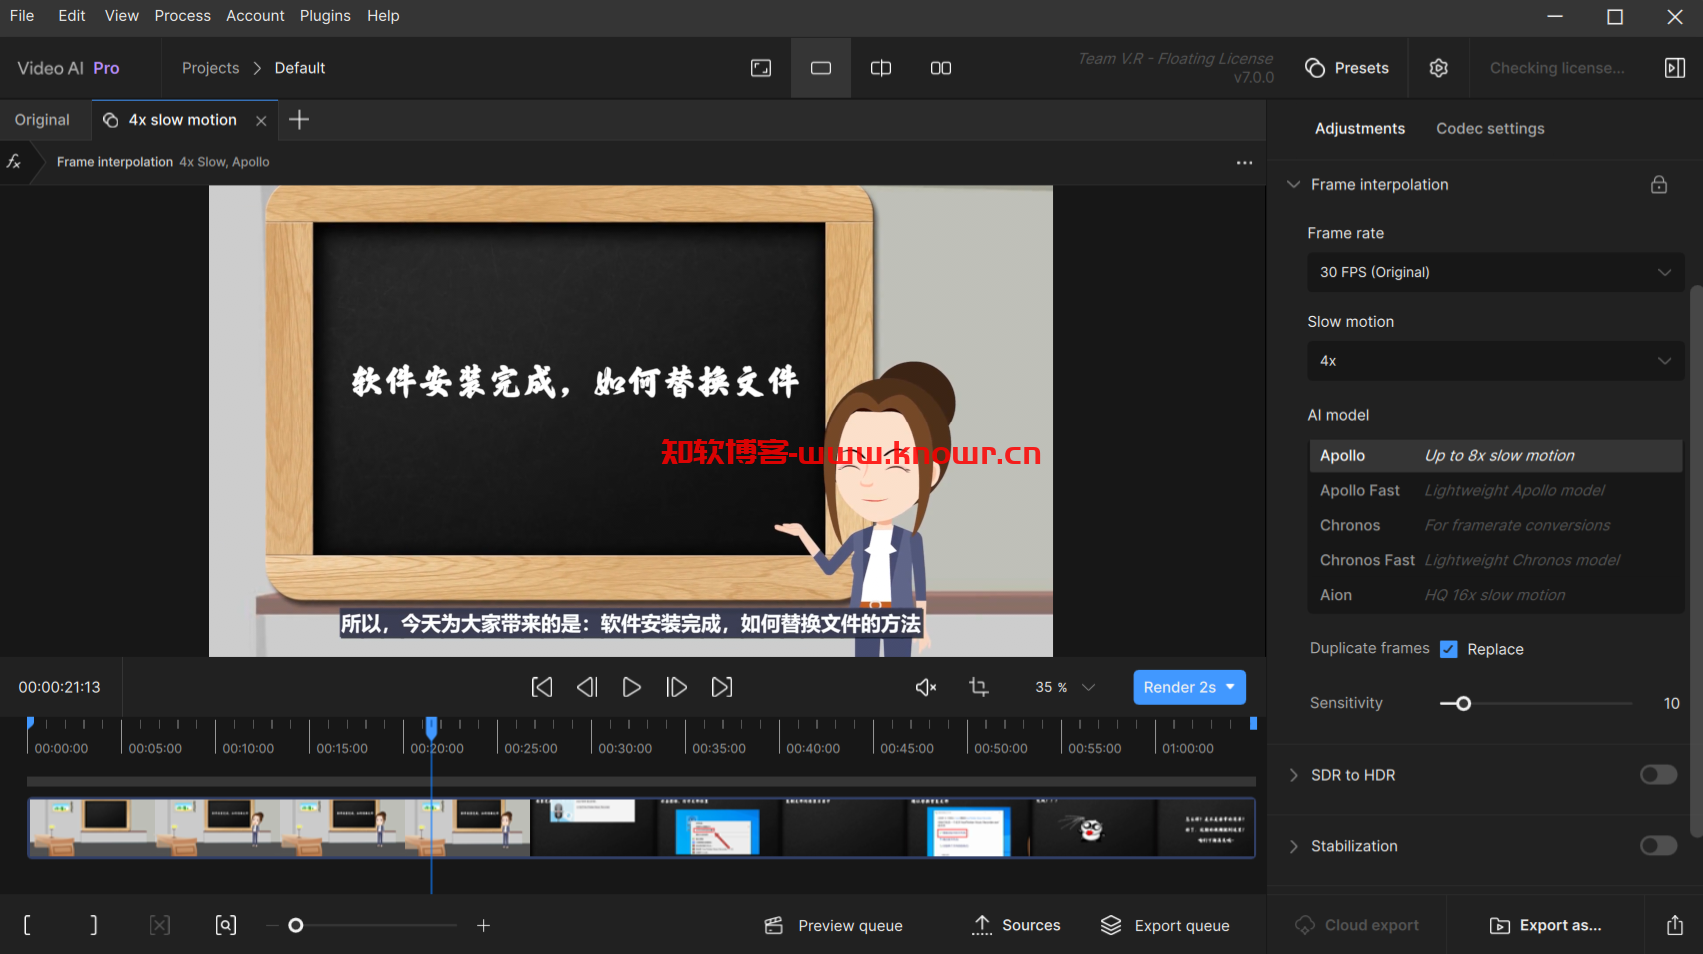Select Apollo AI model
The height and width of the screenshot is (954, 1703).
point(1495,455)
